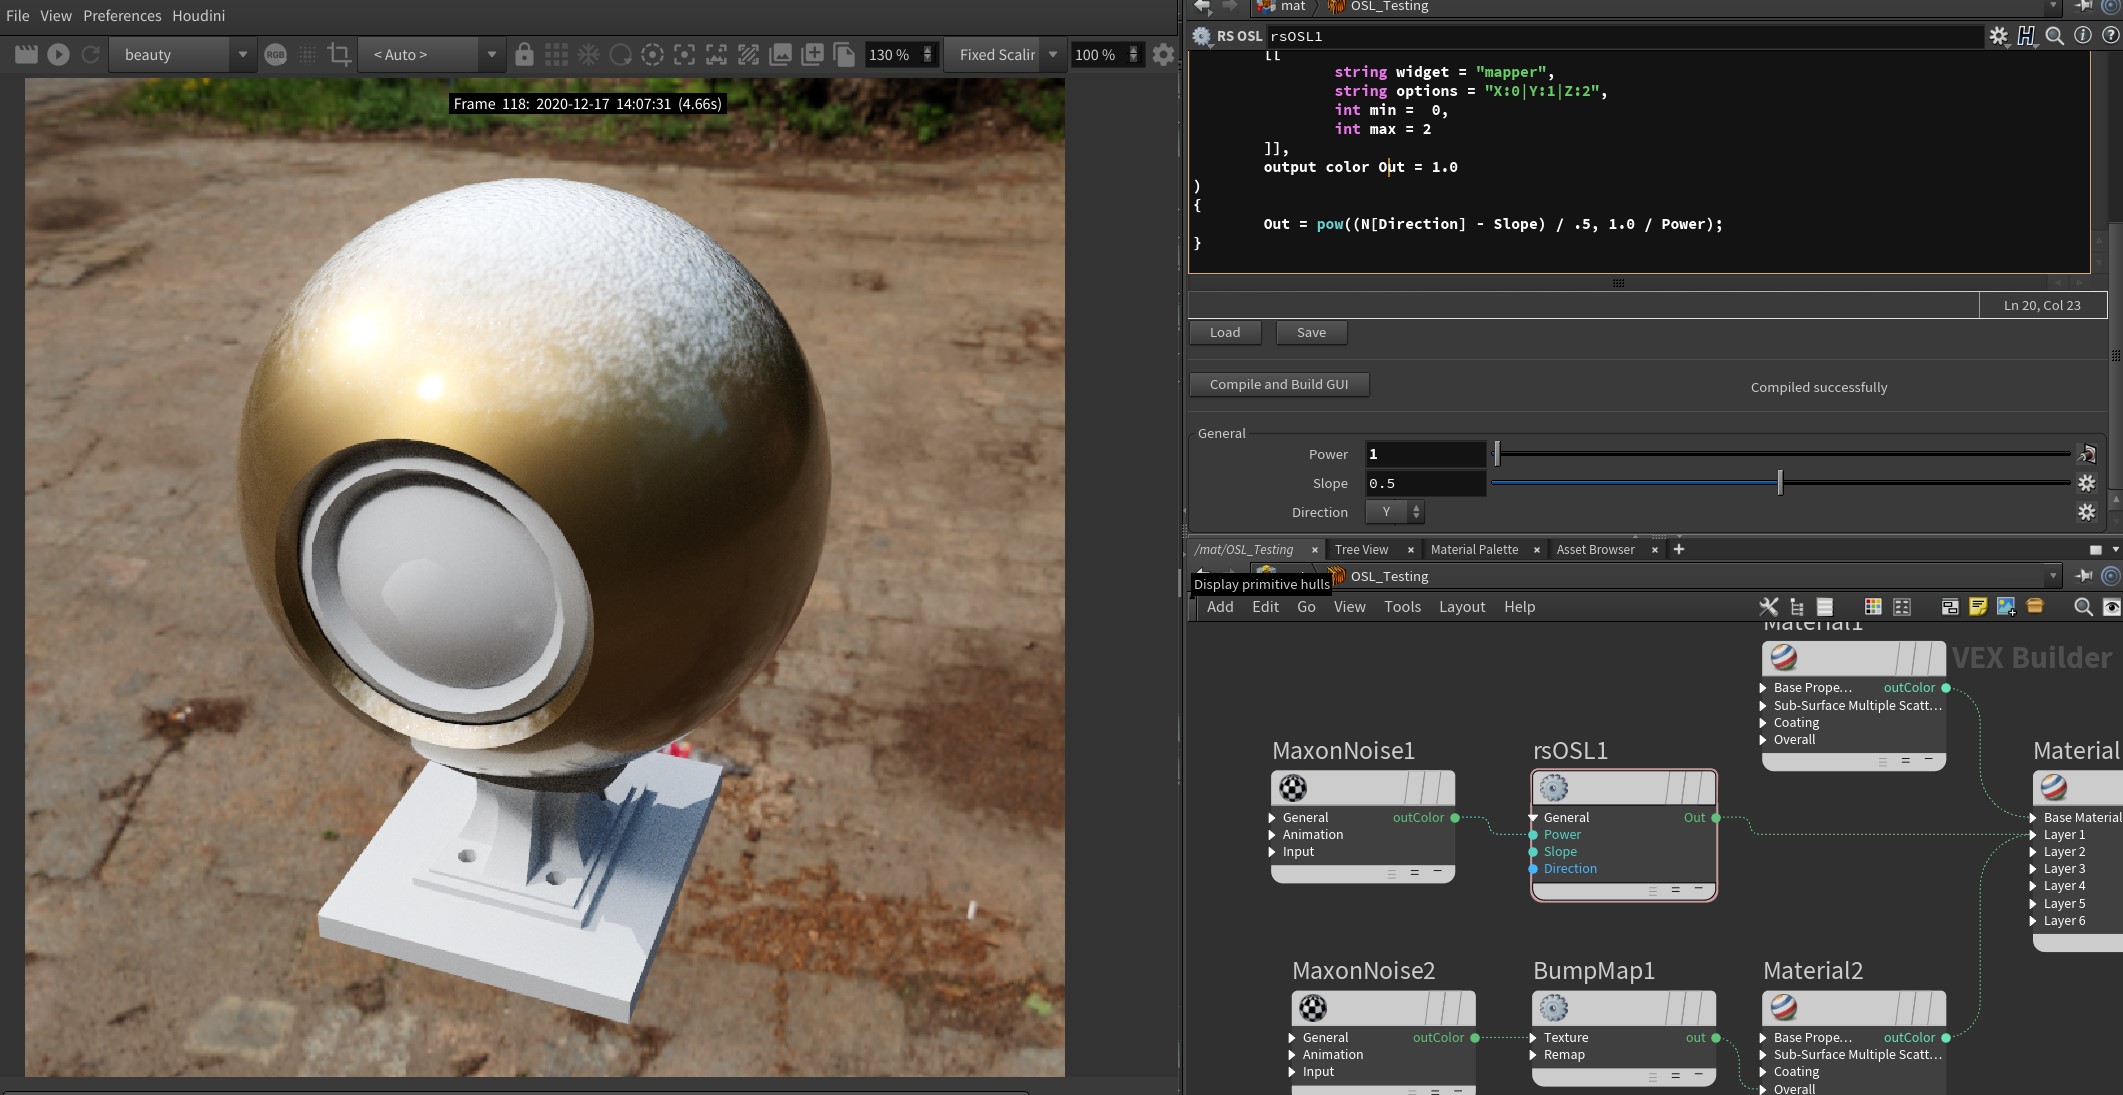Switch to the Material Palette tab
The height and width of the screenshot is (1095, 2123).
point(1474,549)
